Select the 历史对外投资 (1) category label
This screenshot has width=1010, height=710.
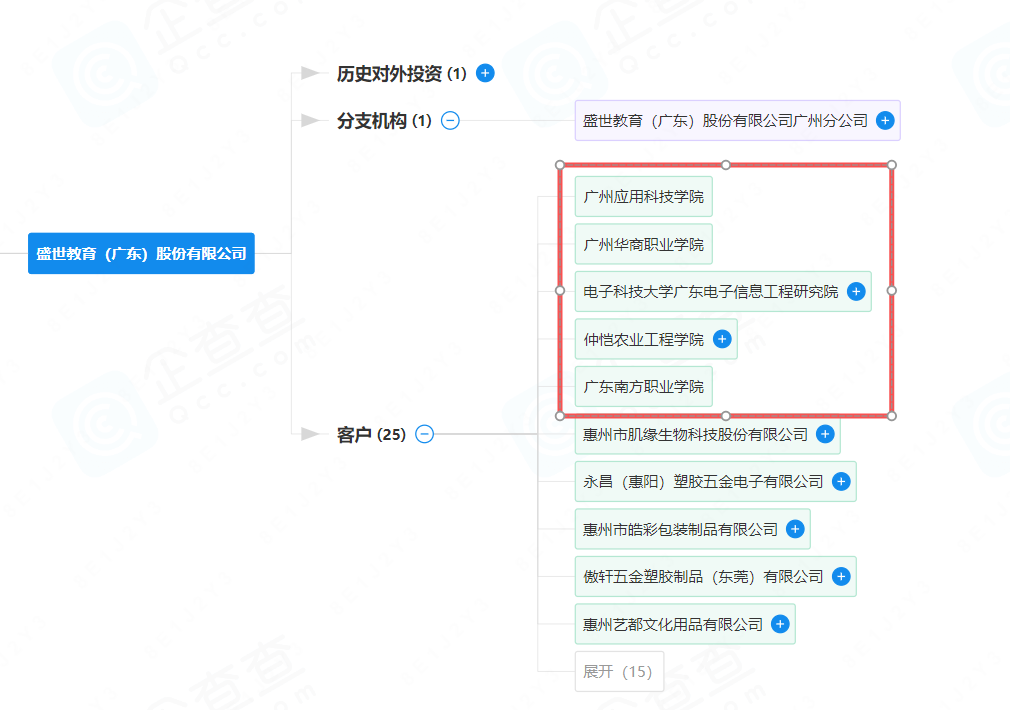402,73
